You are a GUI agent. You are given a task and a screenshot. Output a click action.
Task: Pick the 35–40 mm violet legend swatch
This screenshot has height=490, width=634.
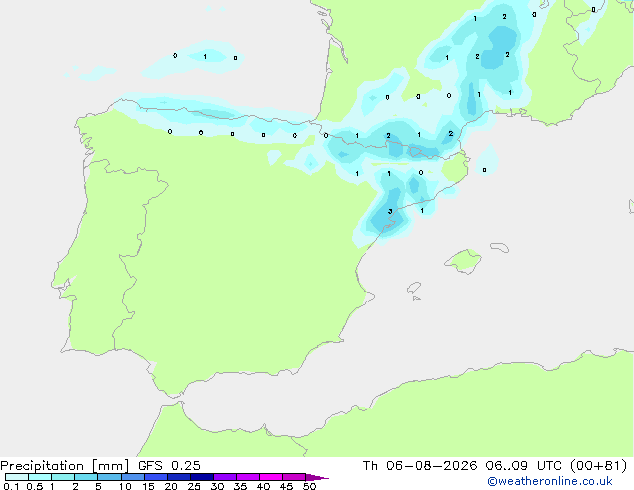(248, 477)
